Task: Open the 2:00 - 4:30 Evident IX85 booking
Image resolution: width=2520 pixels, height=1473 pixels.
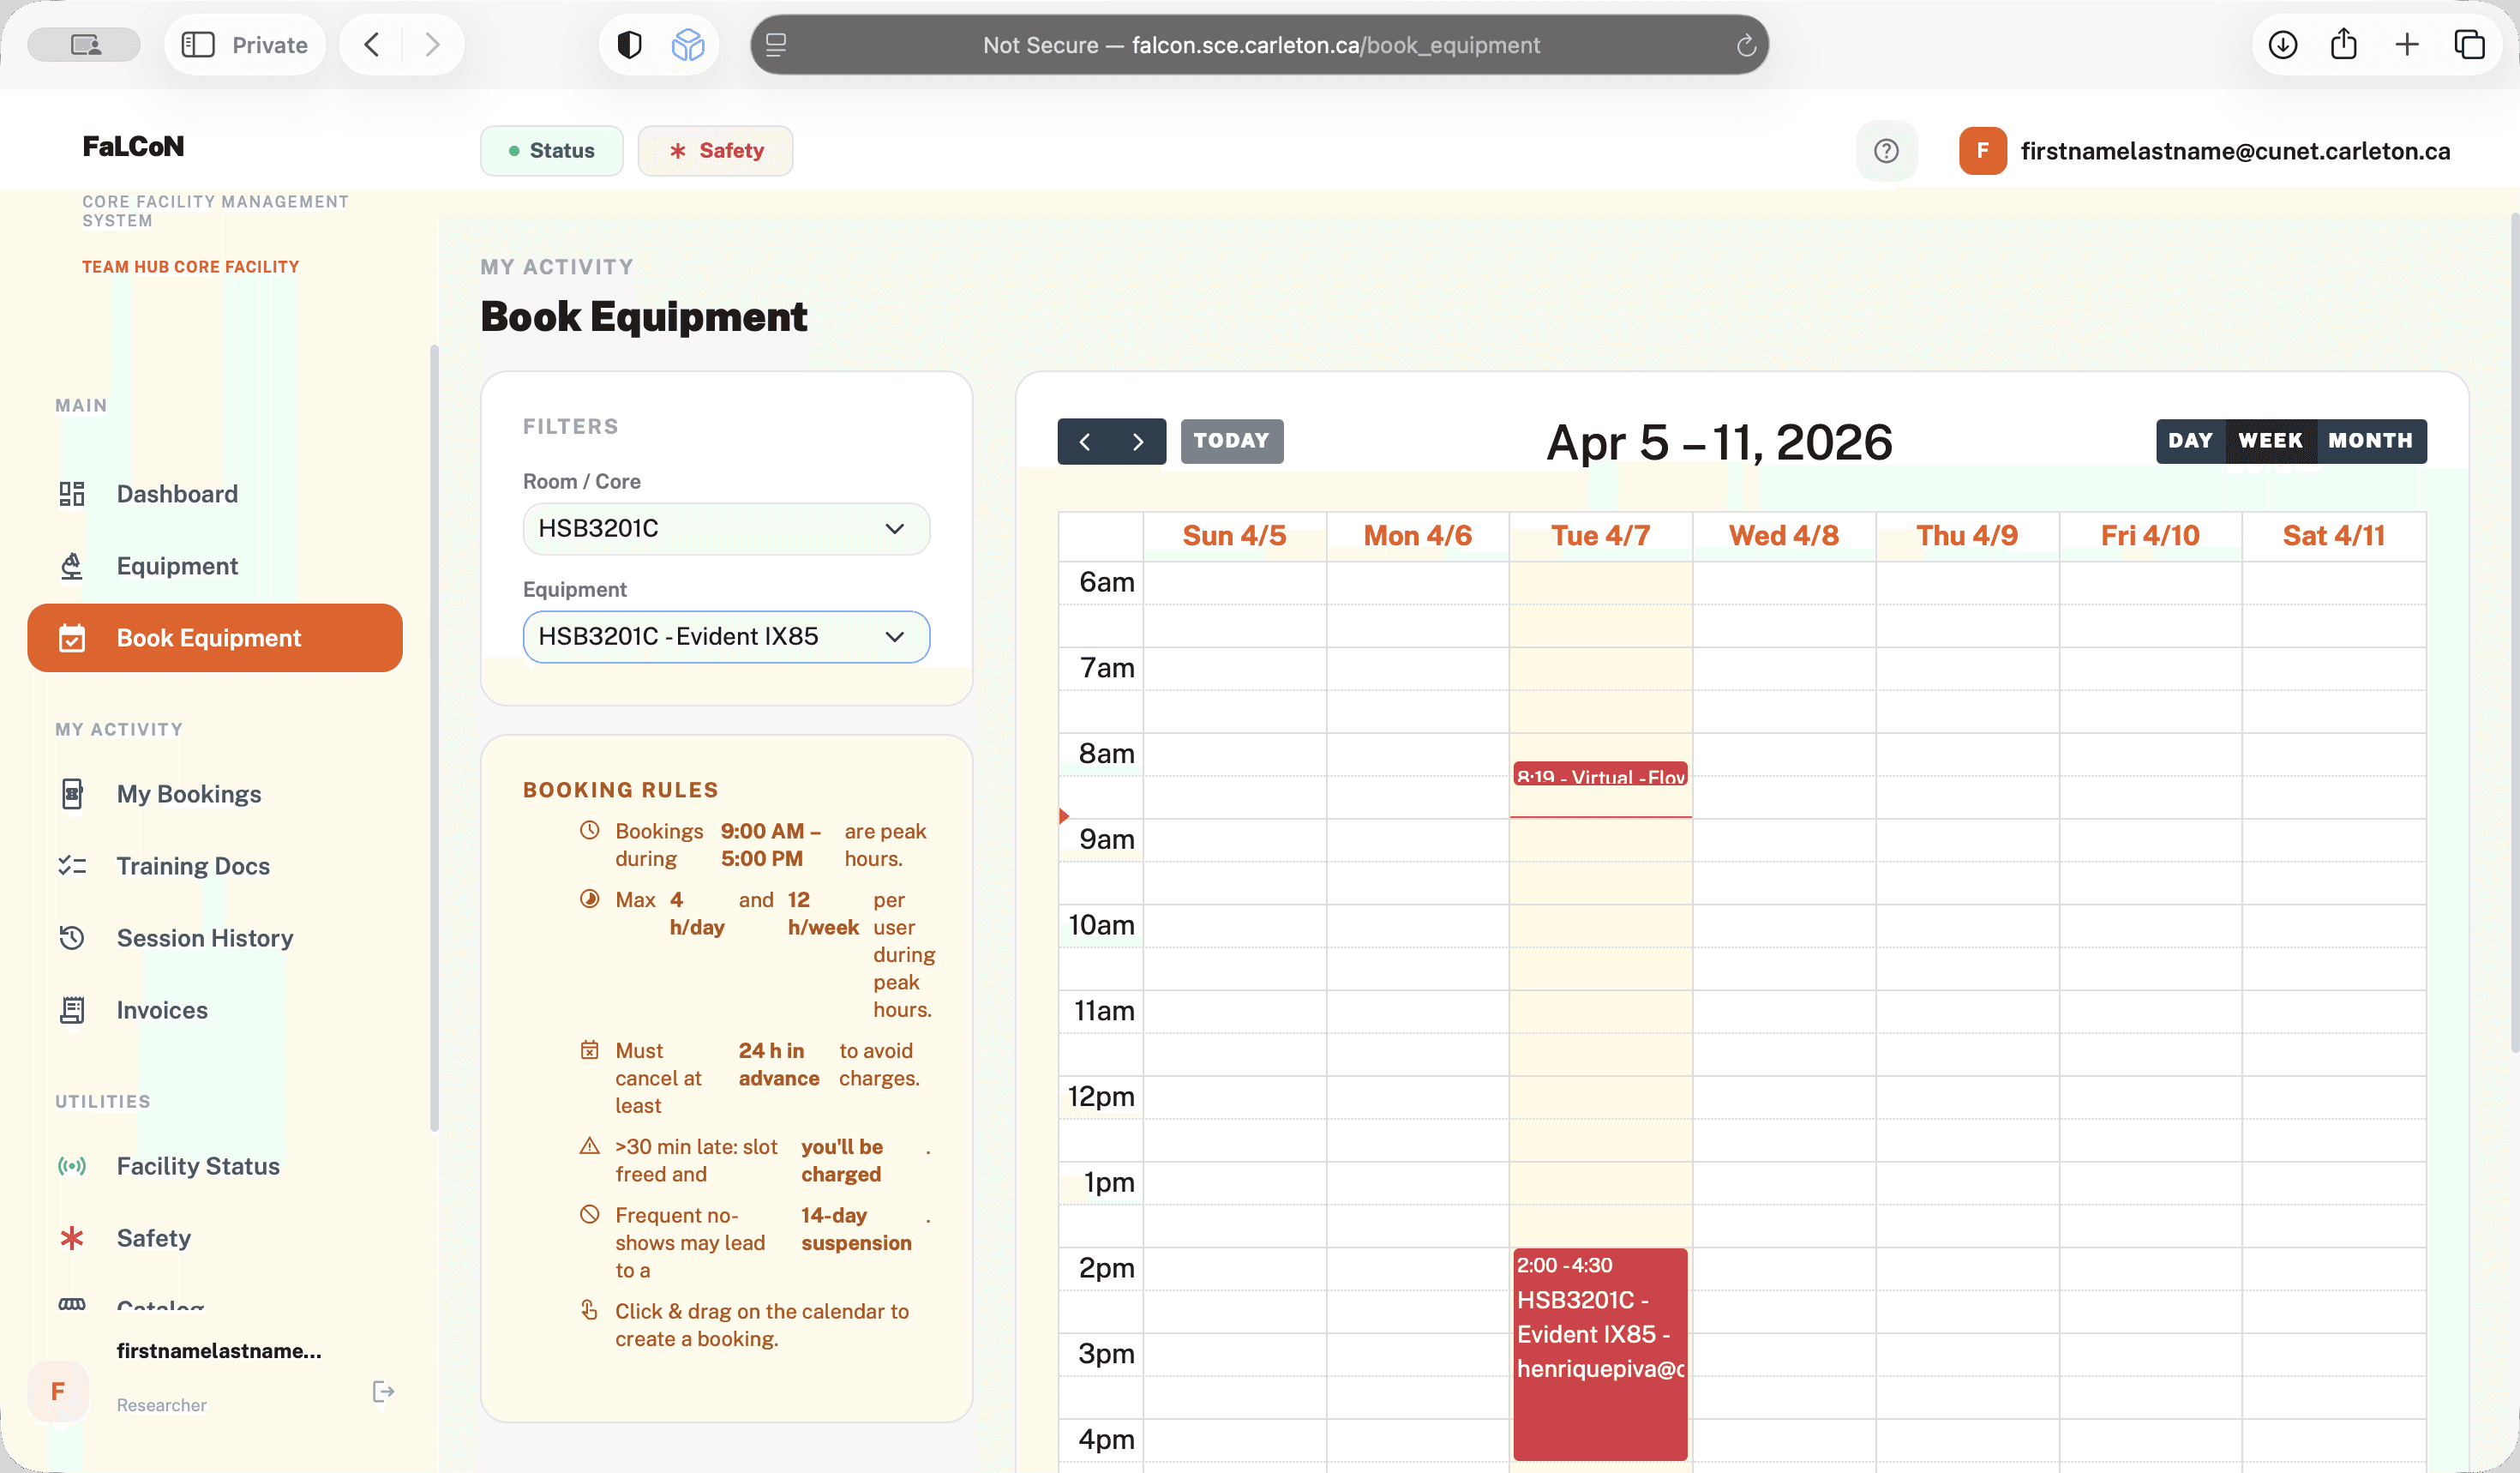Action: pos(1599,1353)
